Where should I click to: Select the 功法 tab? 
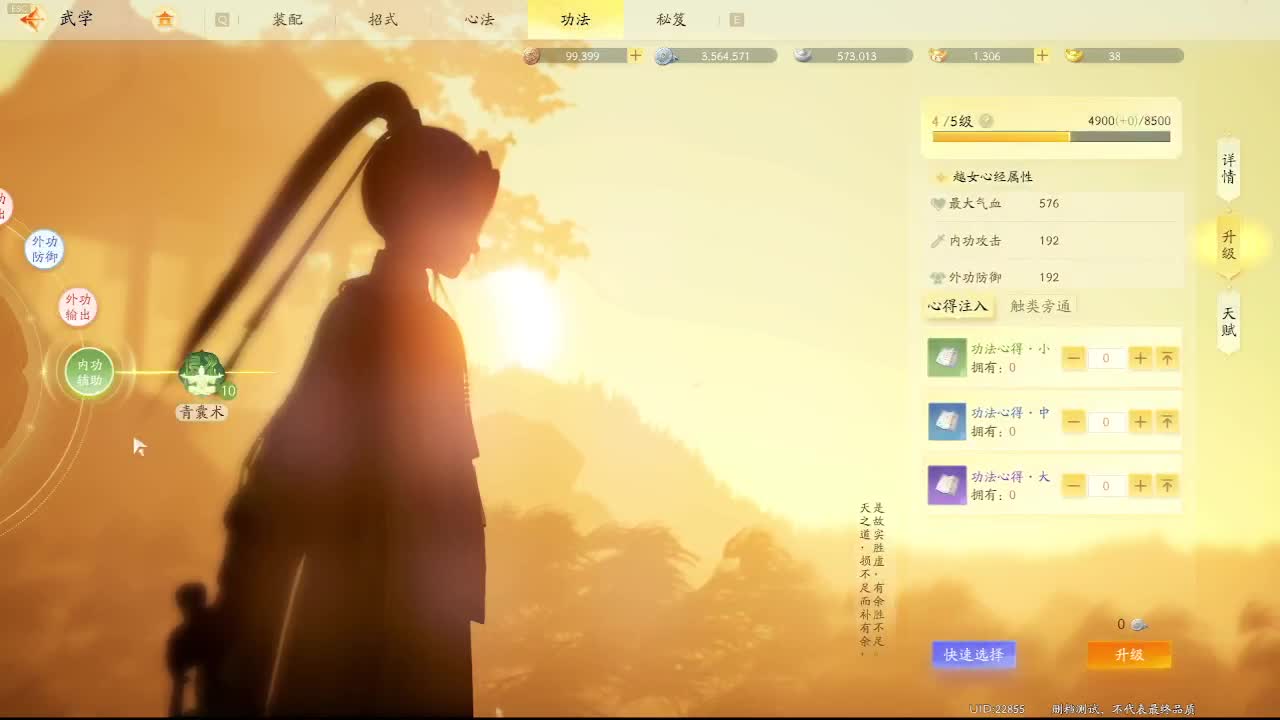point(575,19)
